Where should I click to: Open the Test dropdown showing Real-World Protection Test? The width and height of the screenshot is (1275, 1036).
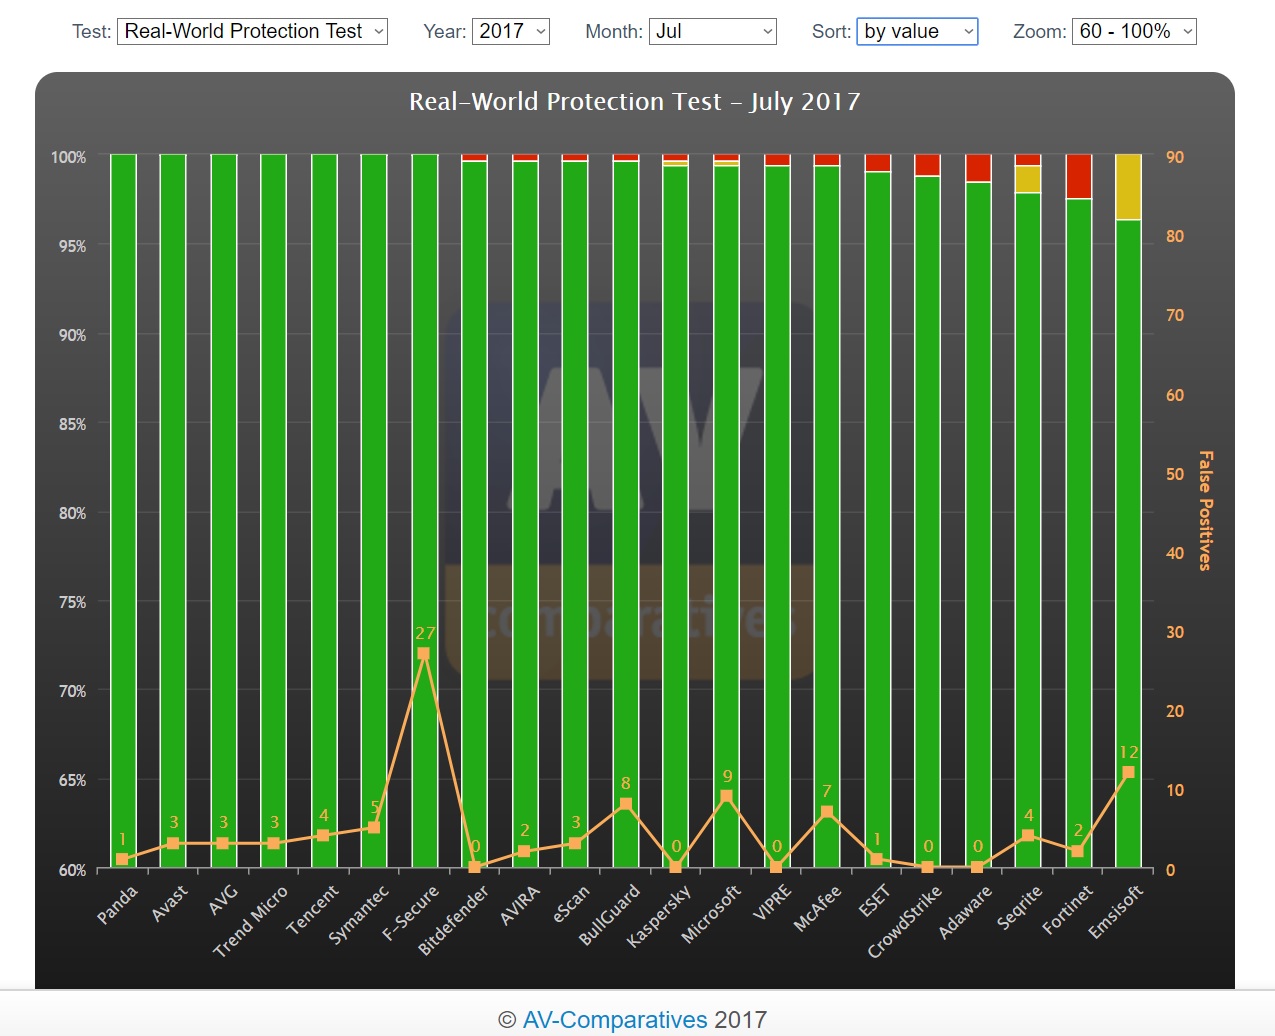pyautogui.click(x=252, y=31)
